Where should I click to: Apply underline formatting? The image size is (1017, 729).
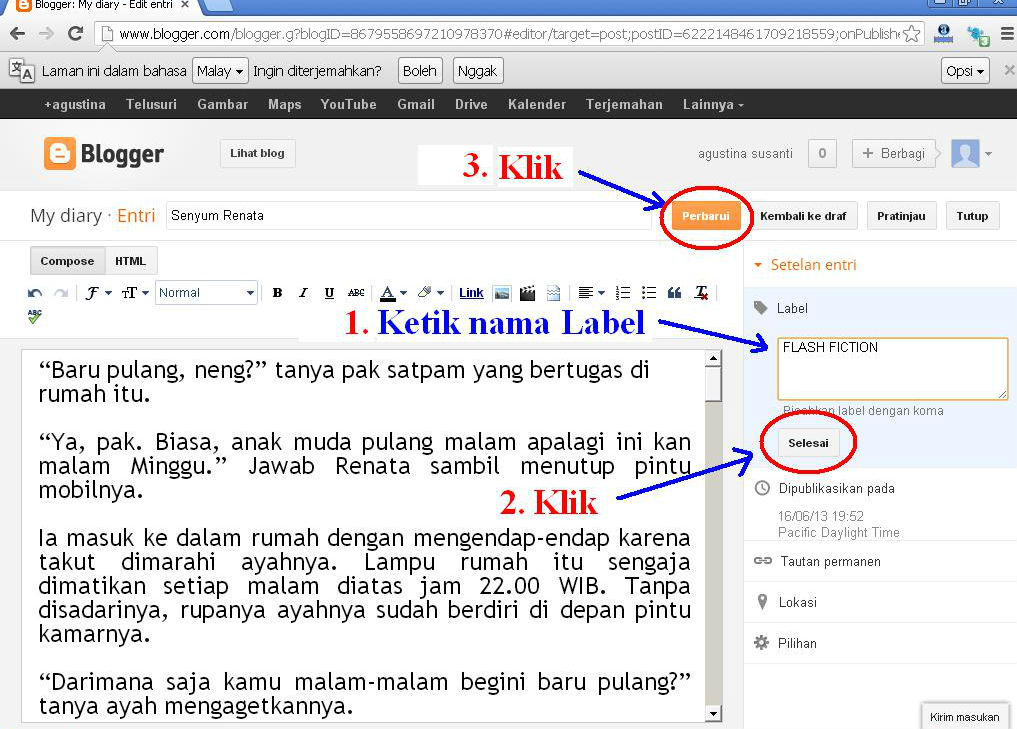point(329,293)
